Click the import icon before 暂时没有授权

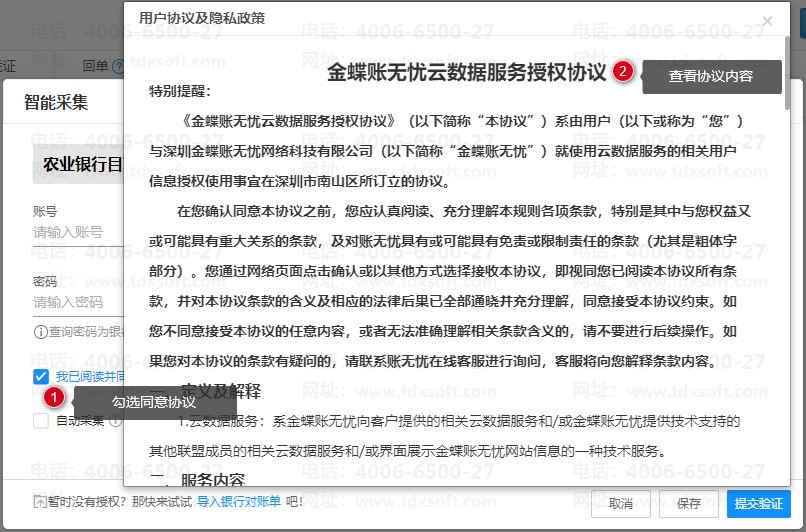(x=39, y=502)
